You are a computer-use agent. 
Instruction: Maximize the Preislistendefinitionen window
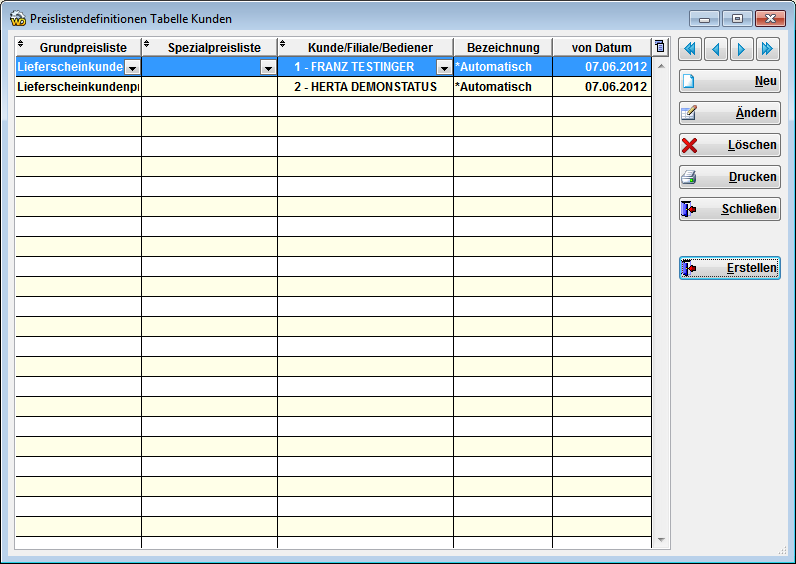[x=737, y=19]
